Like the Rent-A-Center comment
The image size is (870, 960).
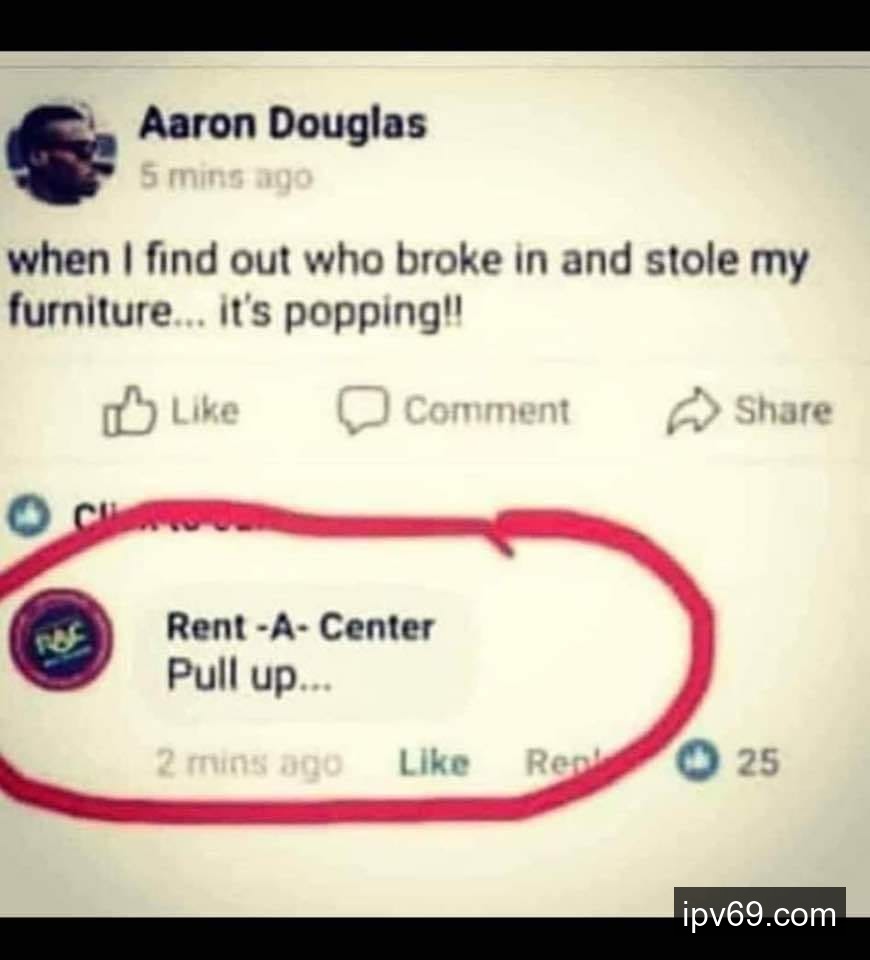point(433,763)
